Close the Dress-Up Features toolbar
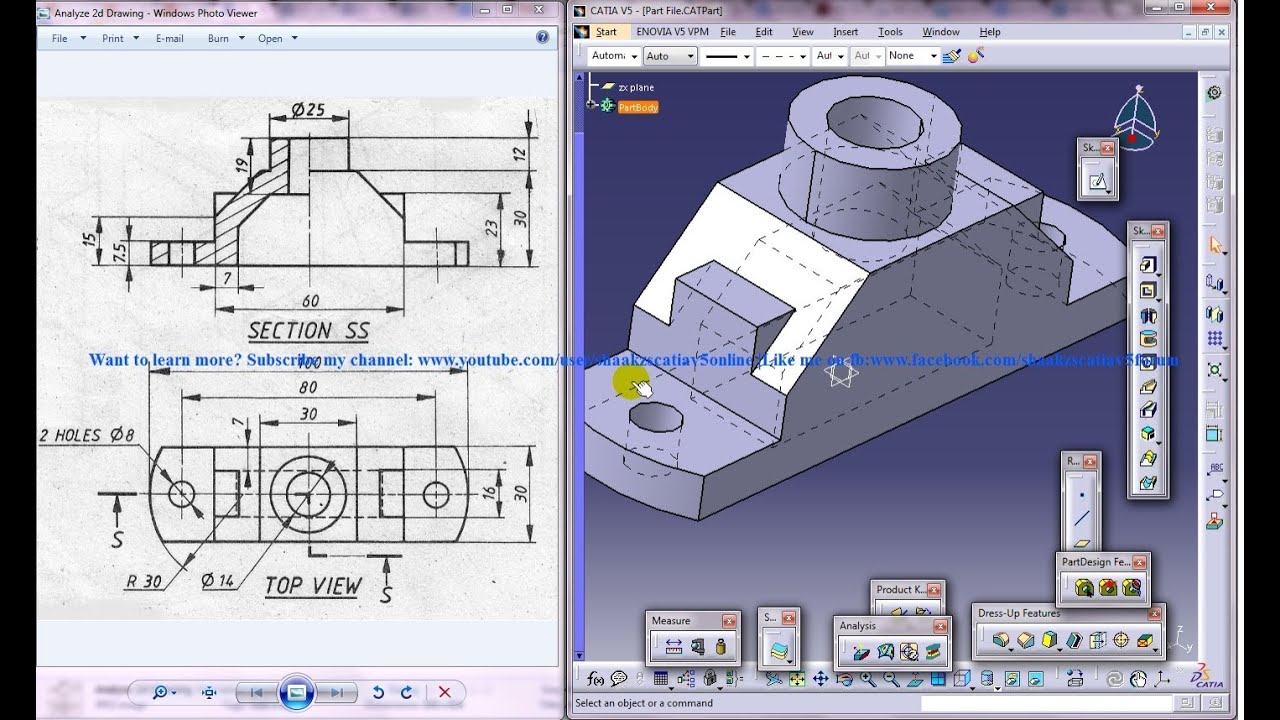This screenshot has height=720, width=1280. pos(1155,613)
